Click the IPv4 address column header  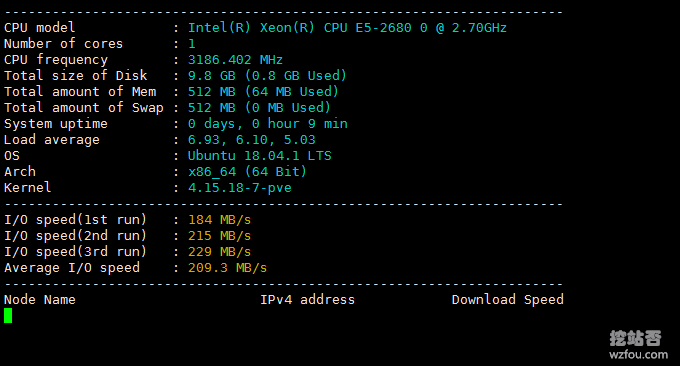pos(307,300)
